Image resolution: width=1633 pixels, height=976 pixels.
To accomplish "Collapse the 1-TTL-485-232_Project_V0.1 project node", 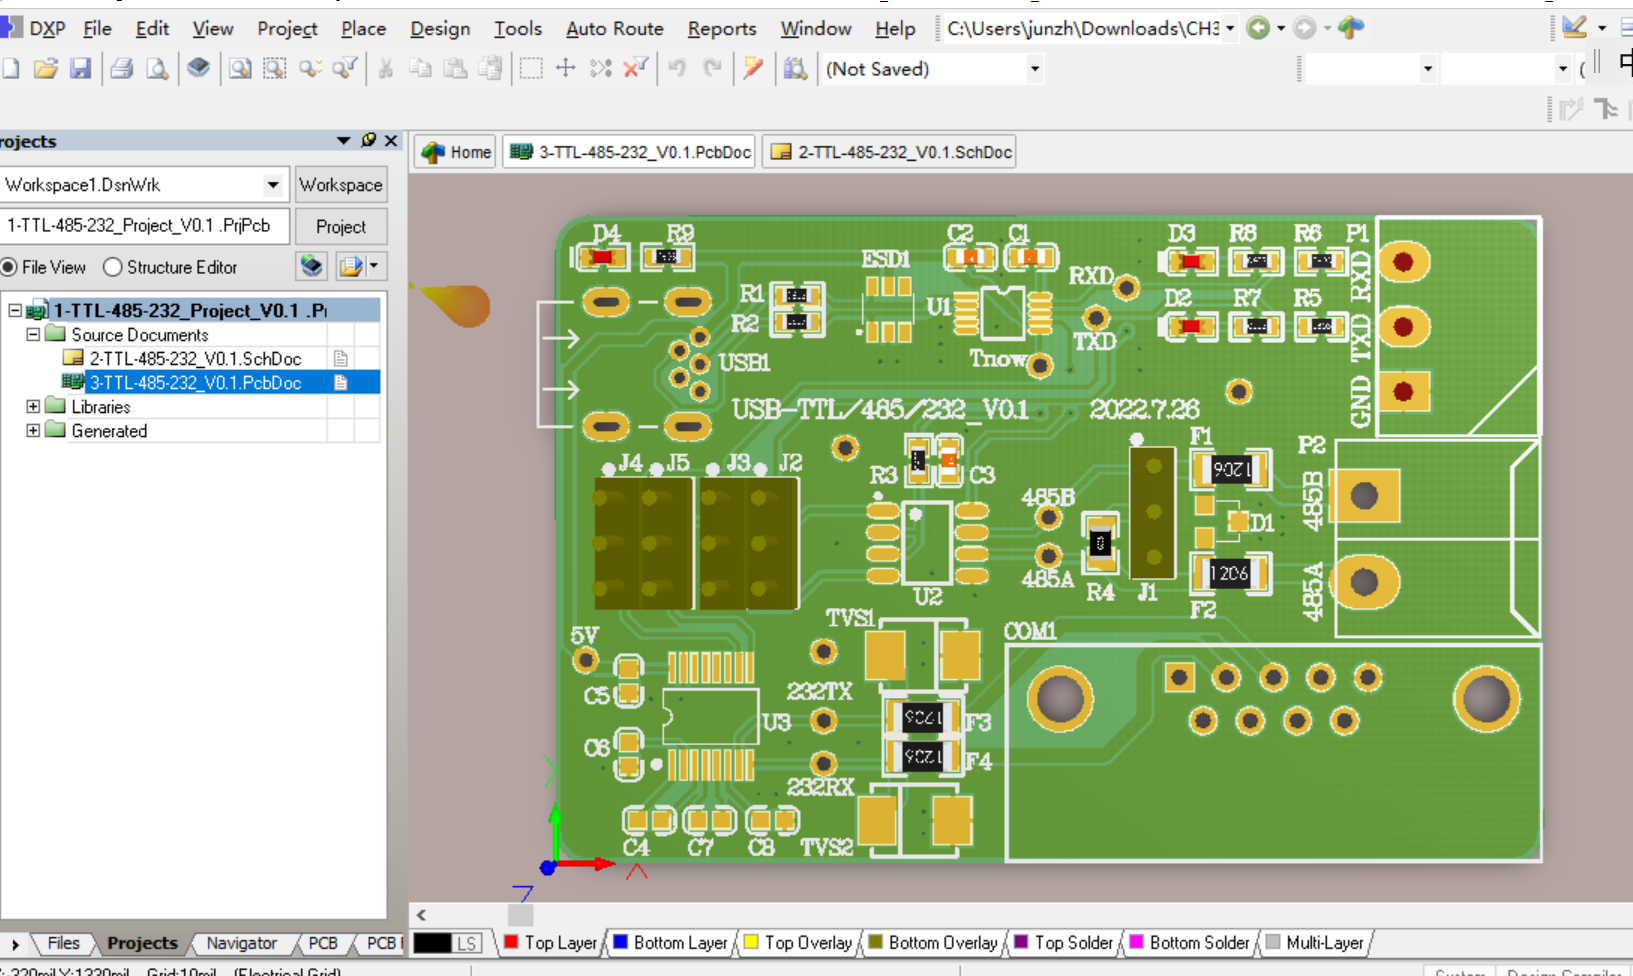I will [x=15, y=310].
